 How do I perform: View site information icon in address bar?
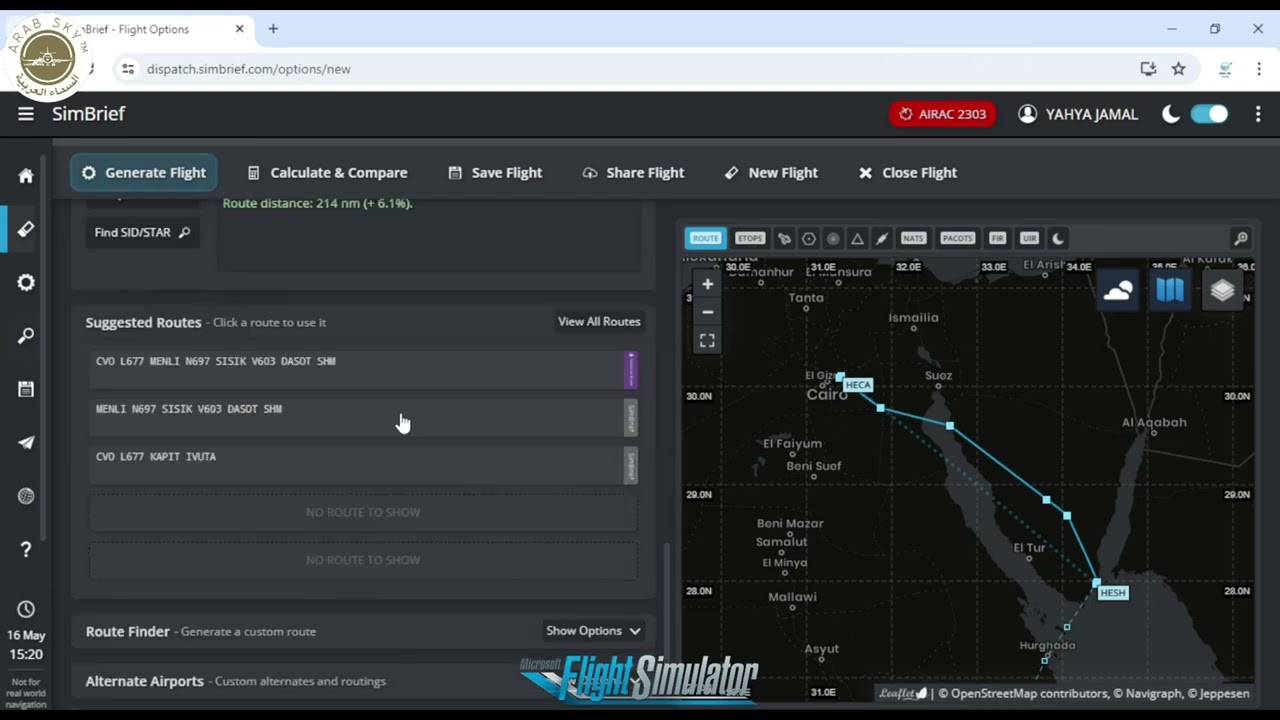click(x=127, y=69)
